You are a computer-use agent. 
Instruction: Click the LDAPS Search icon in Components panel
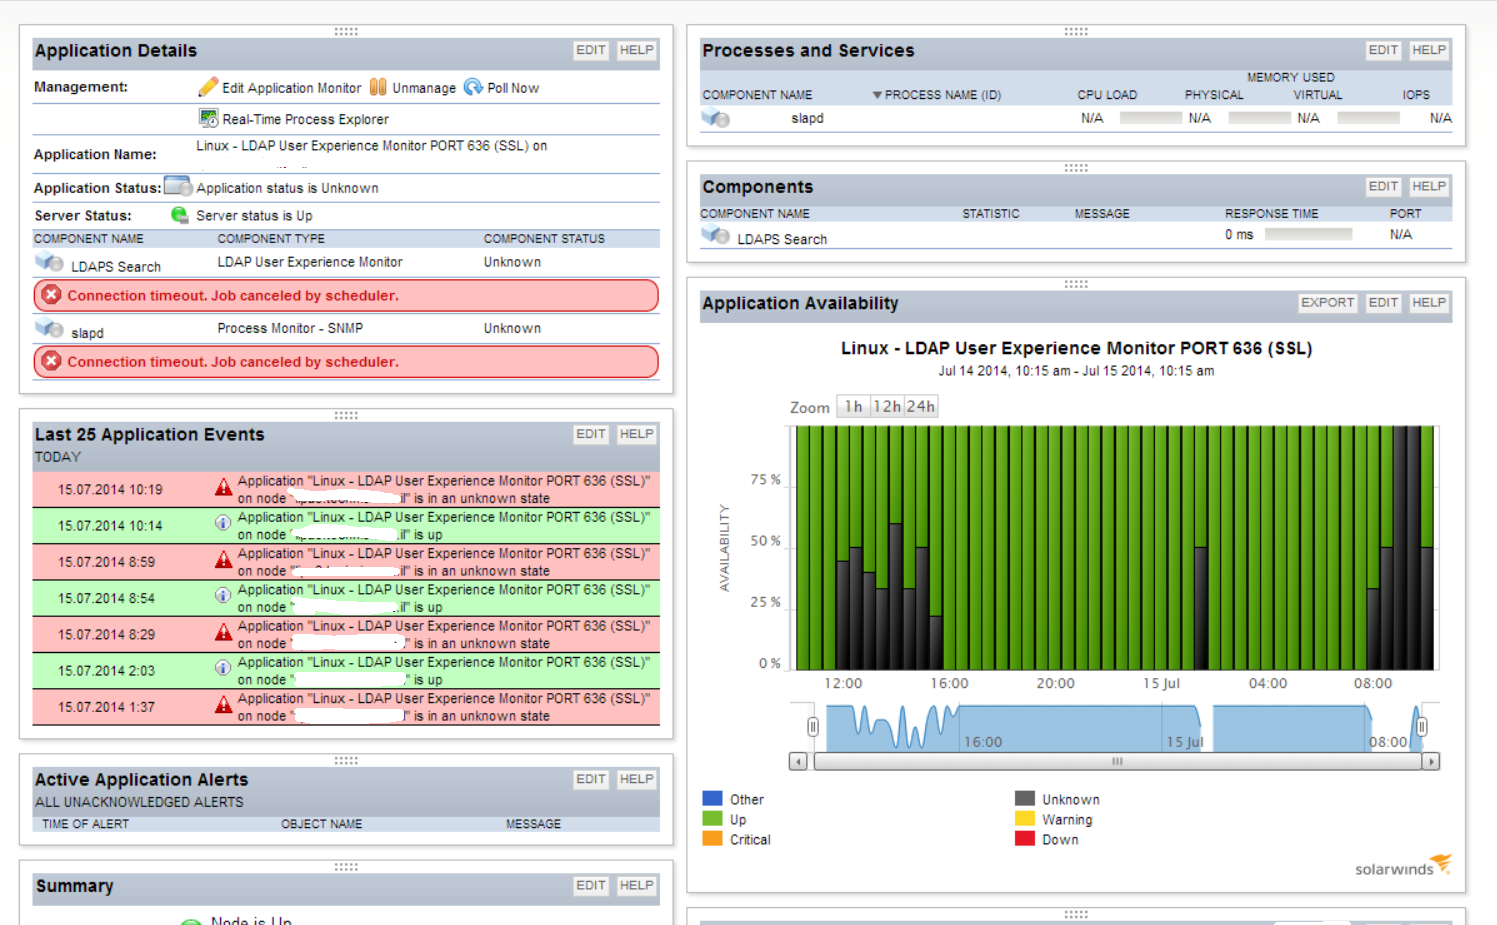(x=716, y=235)
